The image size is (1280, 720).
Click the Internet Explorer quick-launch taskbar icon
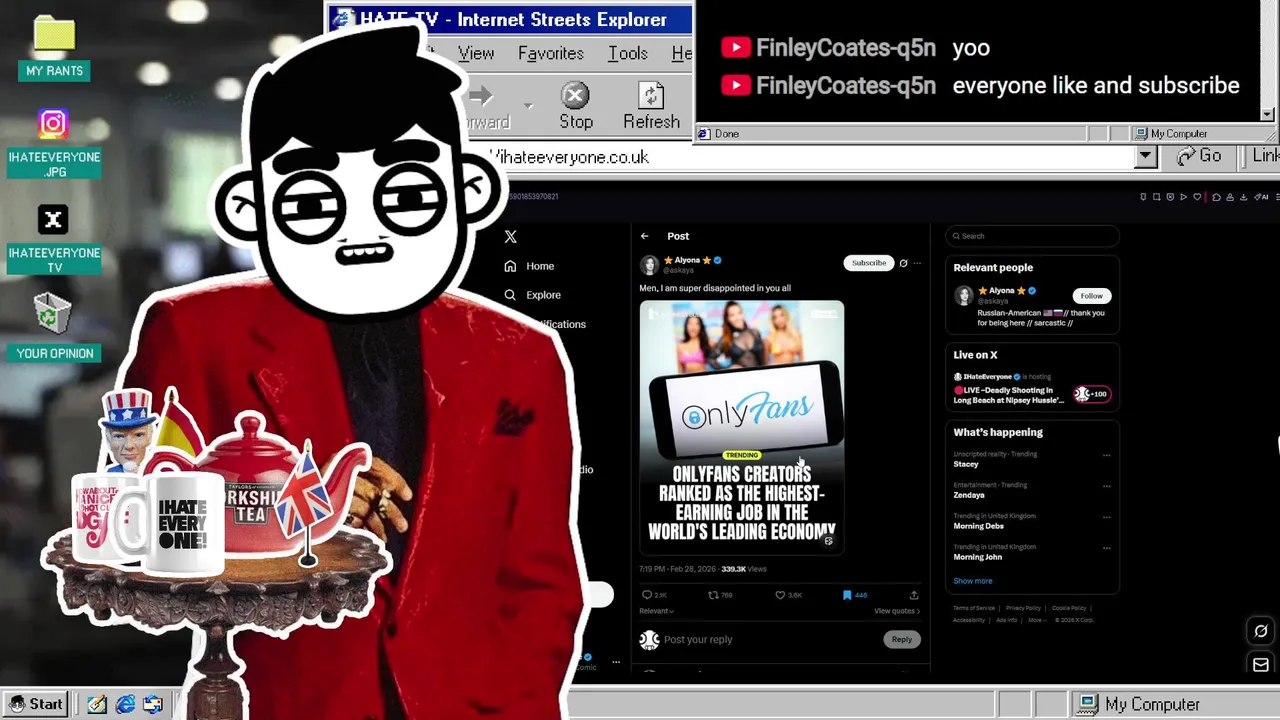125,704
